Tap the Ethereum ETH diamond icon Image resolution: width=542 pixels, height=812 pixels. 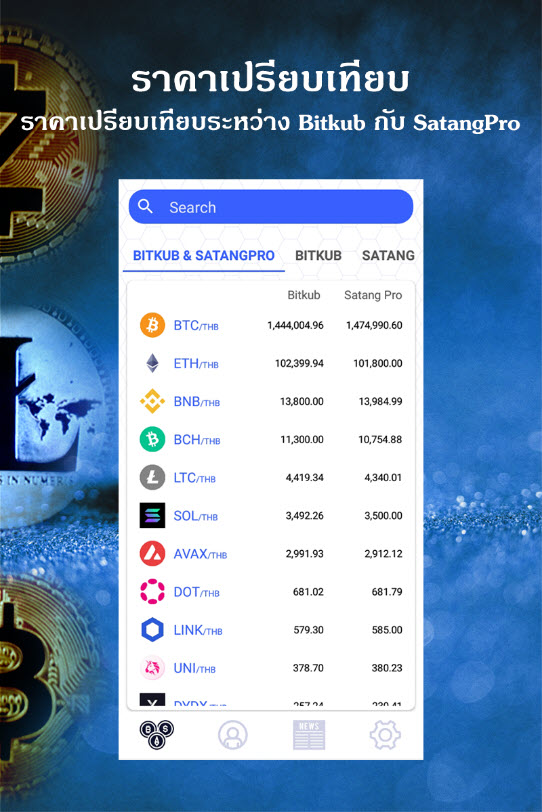tap(152, 363)
